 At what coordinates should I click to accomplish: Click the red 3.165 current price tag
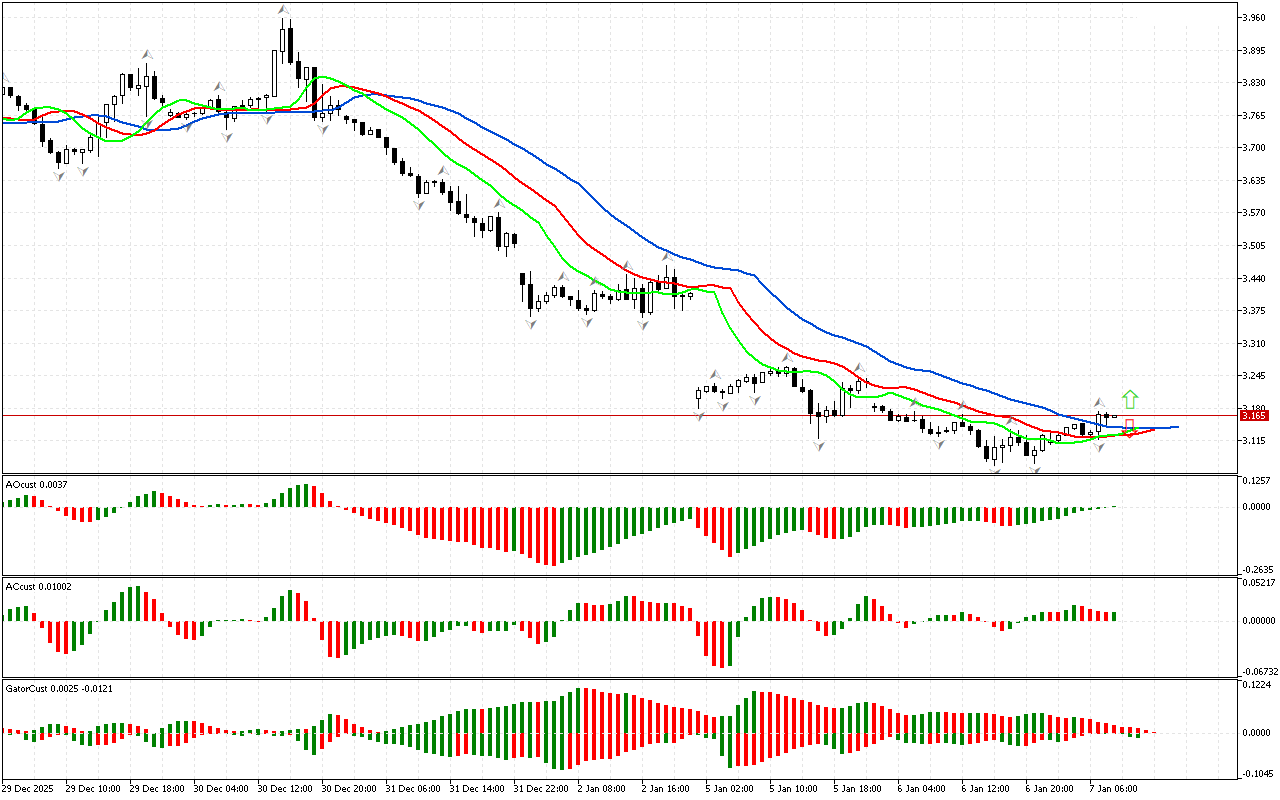(x=1254, y=415)
